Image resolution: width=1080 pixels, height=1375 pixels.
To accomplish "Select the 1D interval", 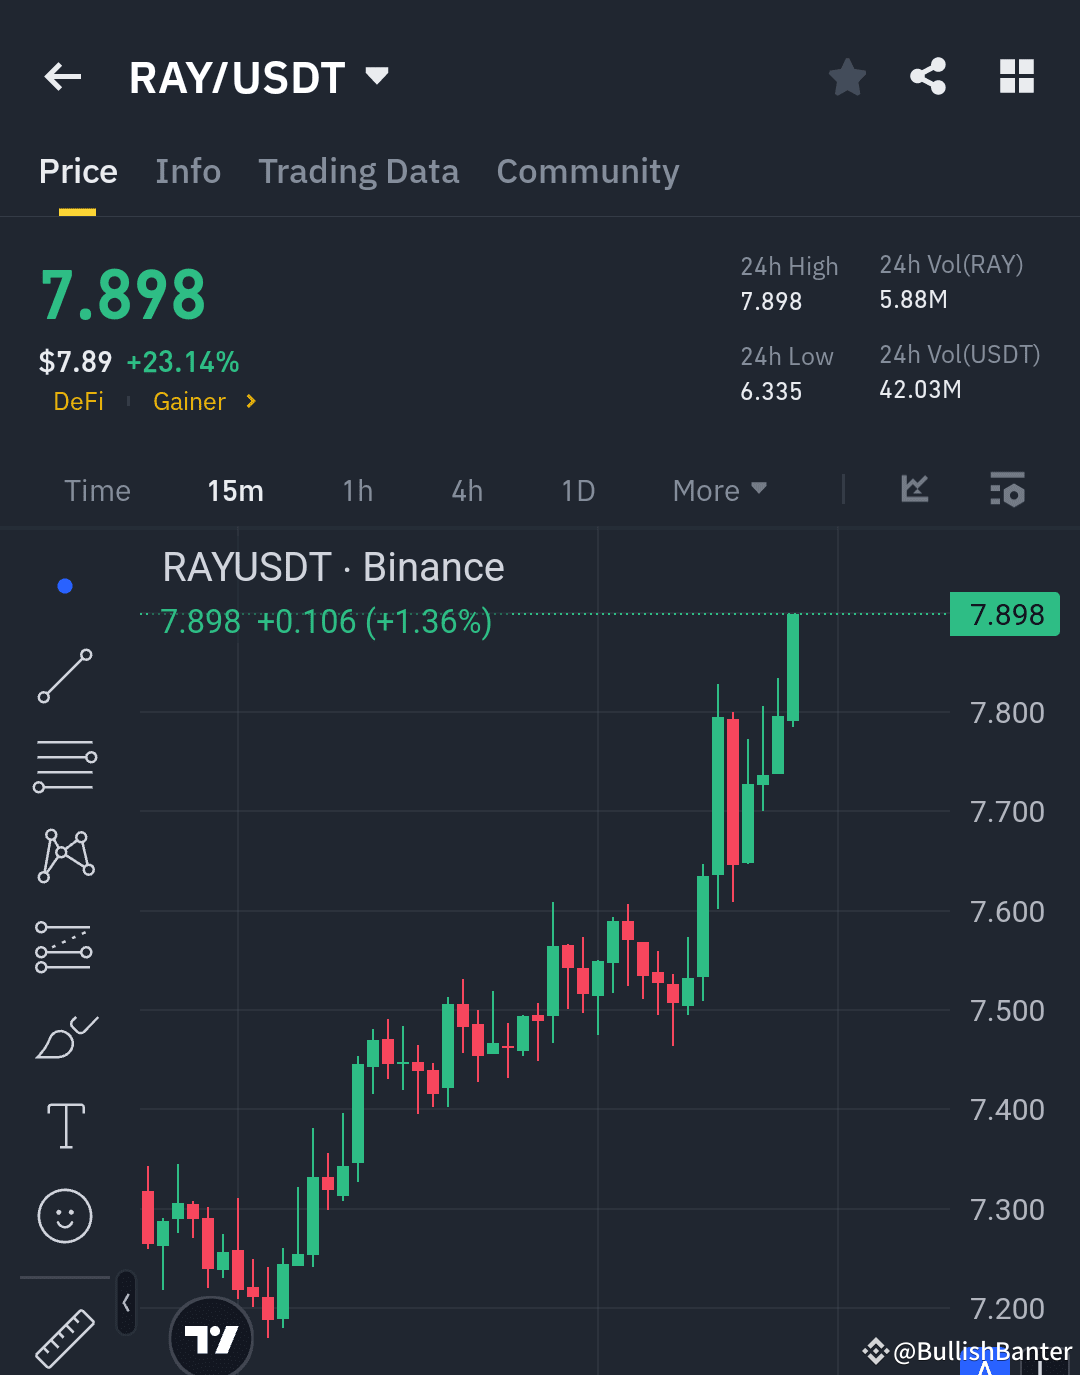I will point(578,490).
